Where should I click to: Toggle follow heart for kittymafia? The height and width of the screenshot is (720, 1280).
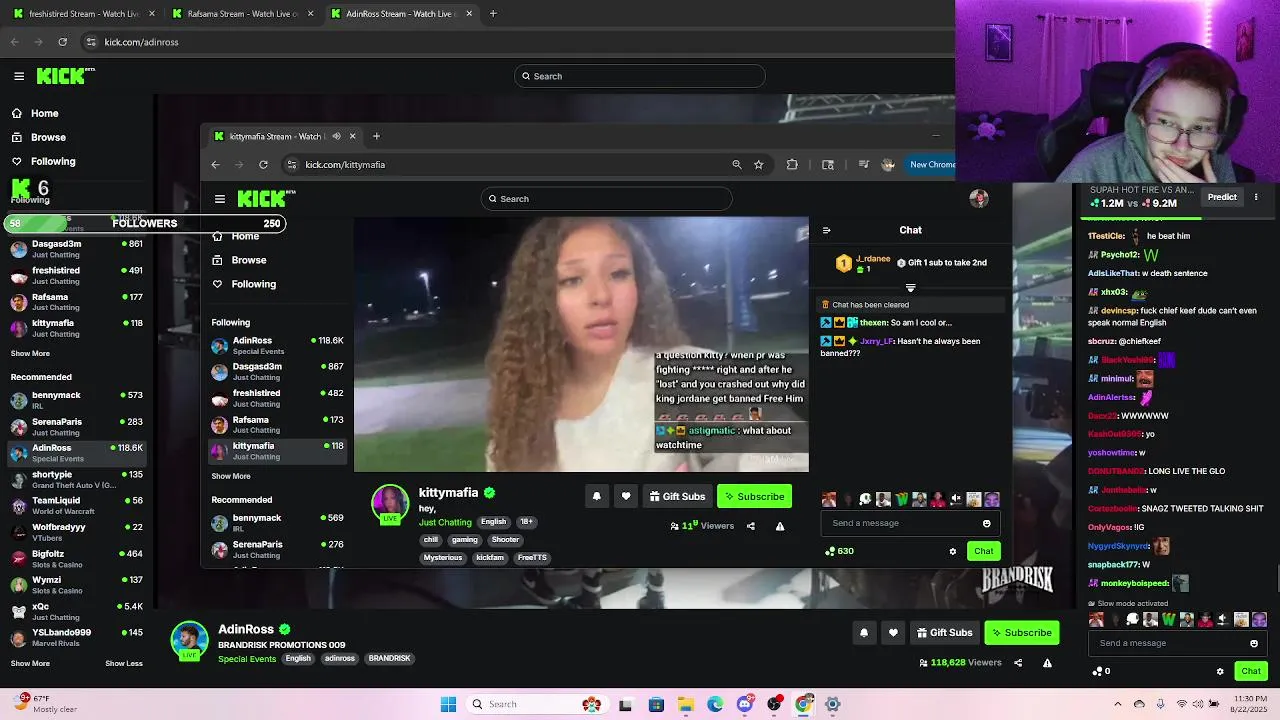click(626, 496)
